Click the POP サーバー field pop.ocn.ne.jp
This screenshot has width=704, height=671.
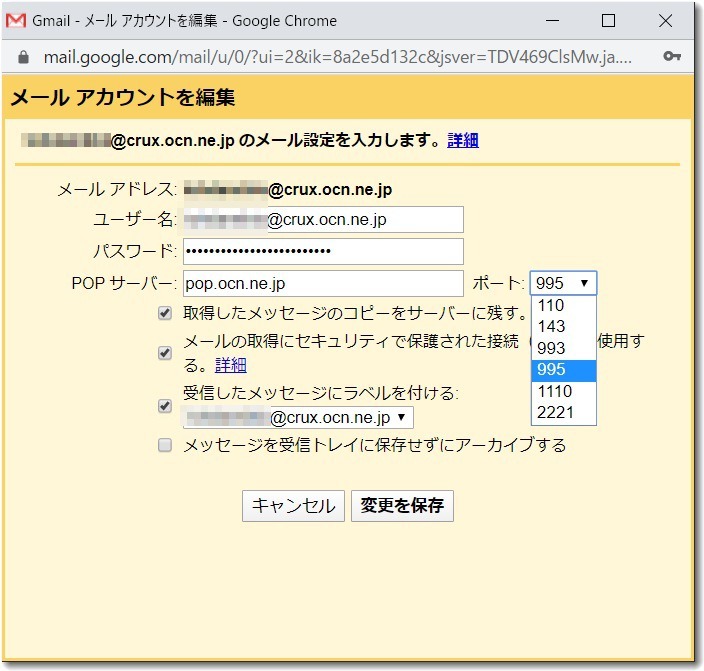pos(323,283)
